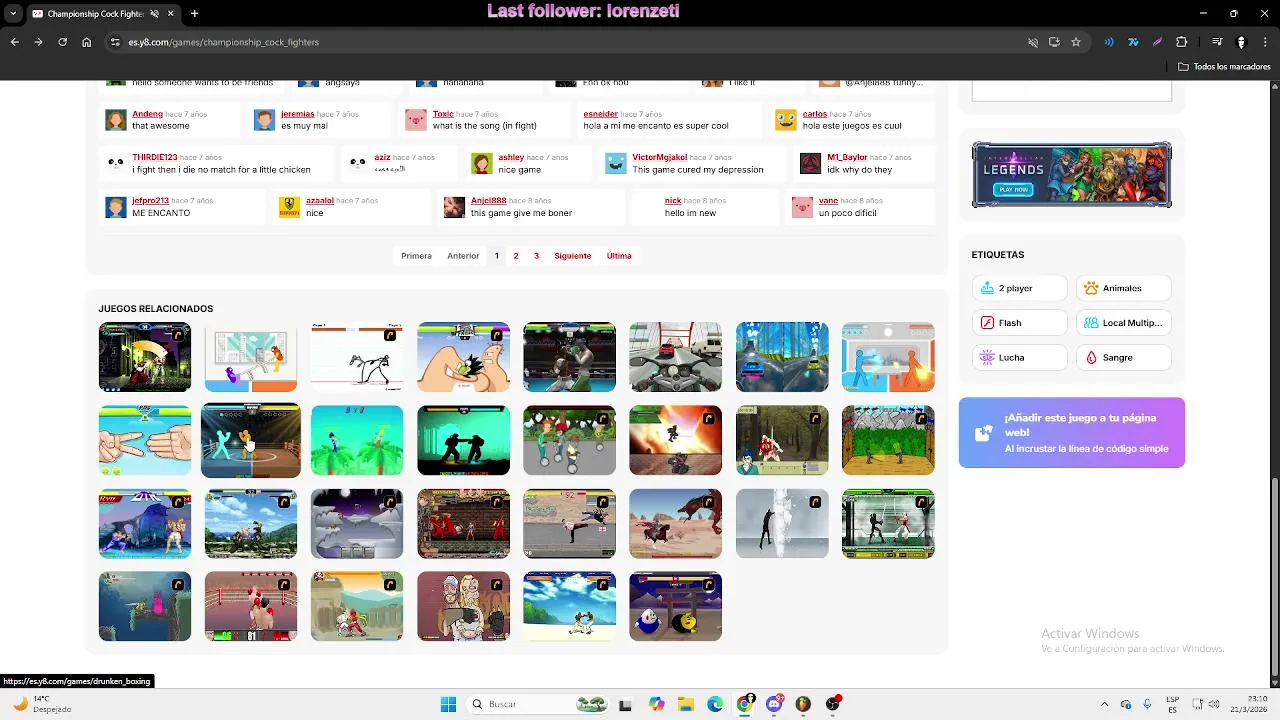1280x720 pixels.
Task: Open user M1_Baylor profile link
Action: coord(847,157)
